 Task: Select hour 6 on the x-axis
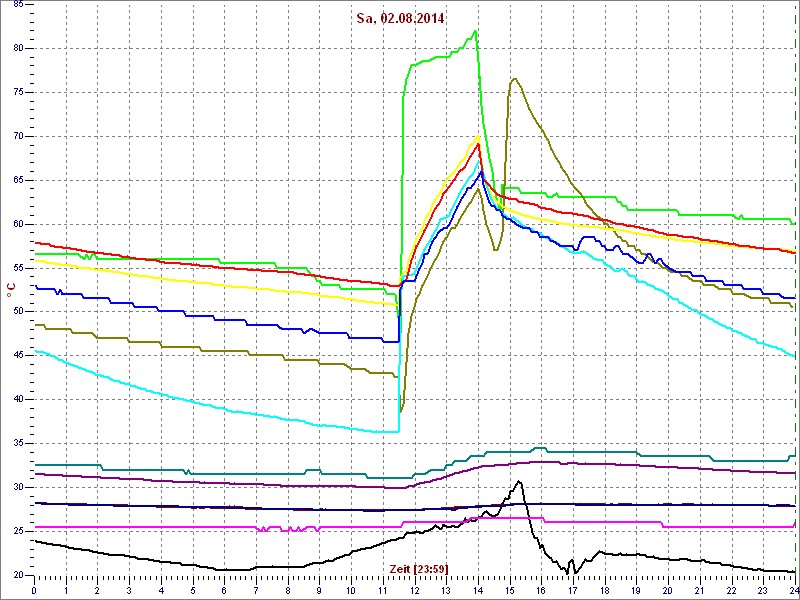[x=225, y=590]
